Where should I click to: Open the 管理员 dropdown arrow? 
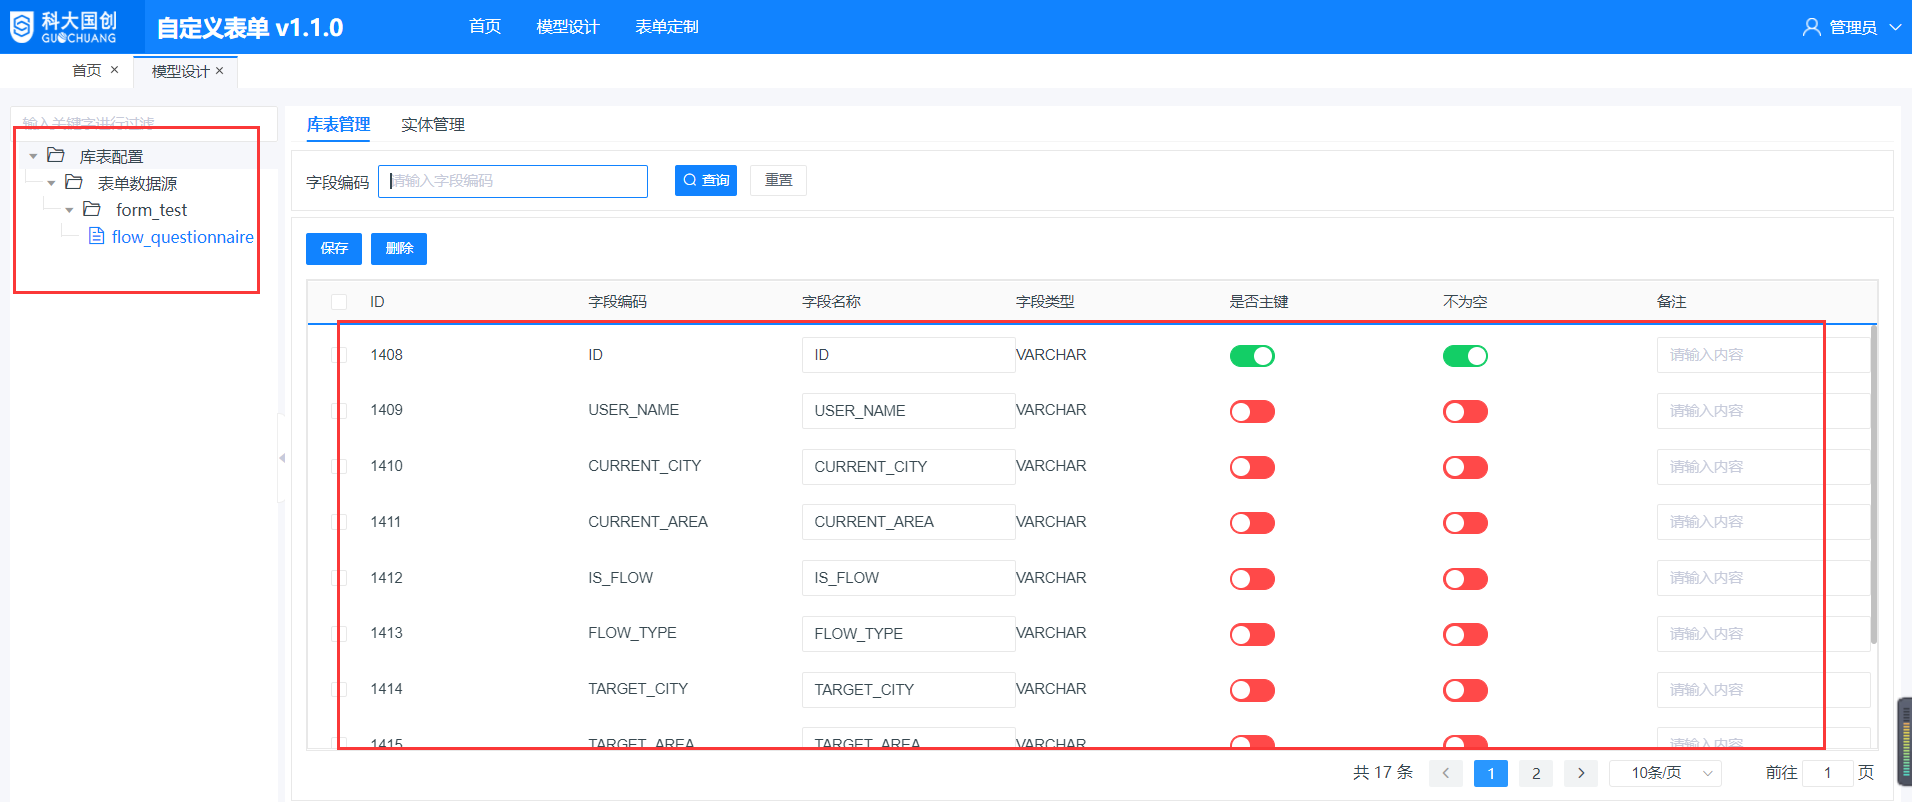pos(1895,27)
